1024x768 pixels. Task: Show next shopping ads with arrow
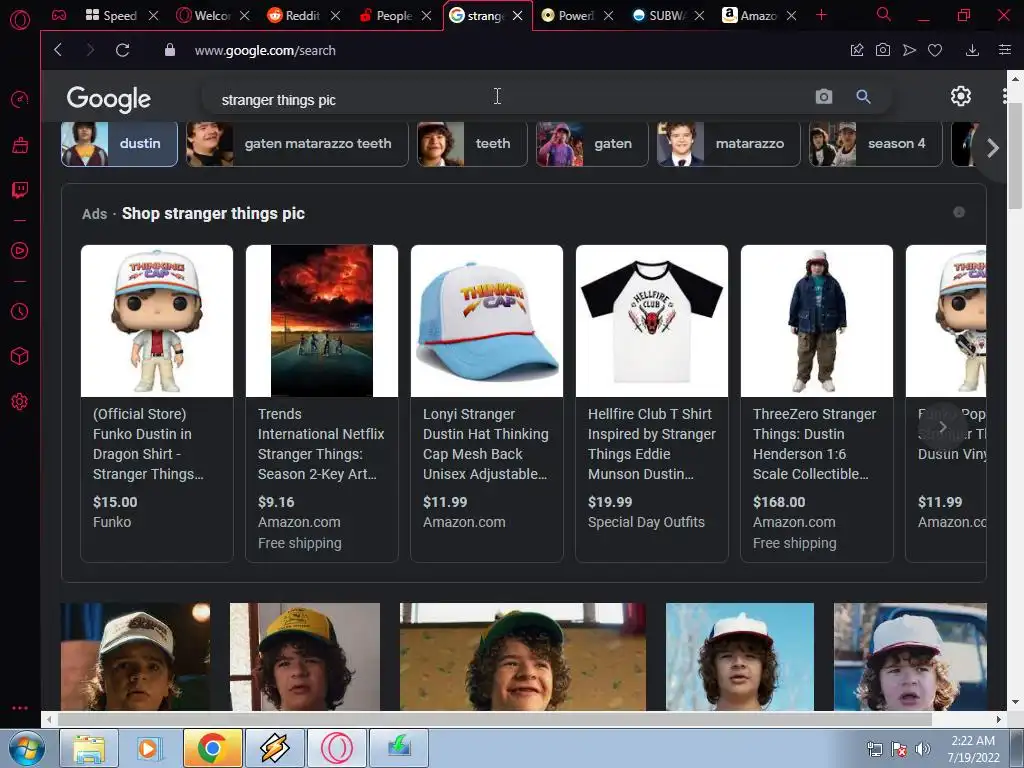(942, 427)
